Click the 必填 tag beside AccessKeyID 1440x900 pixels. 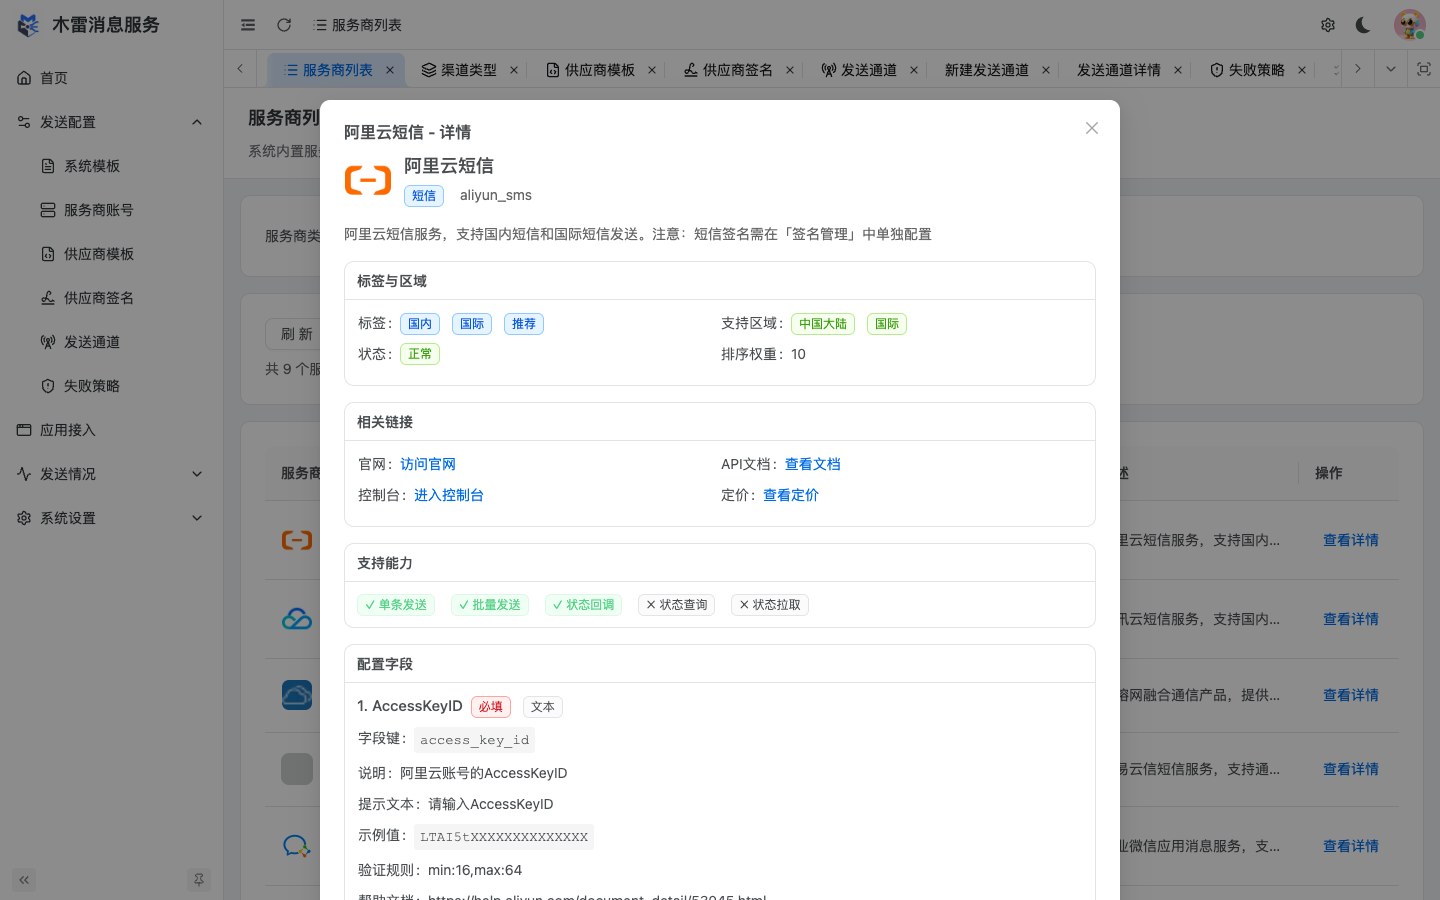[x=491, y=707]
